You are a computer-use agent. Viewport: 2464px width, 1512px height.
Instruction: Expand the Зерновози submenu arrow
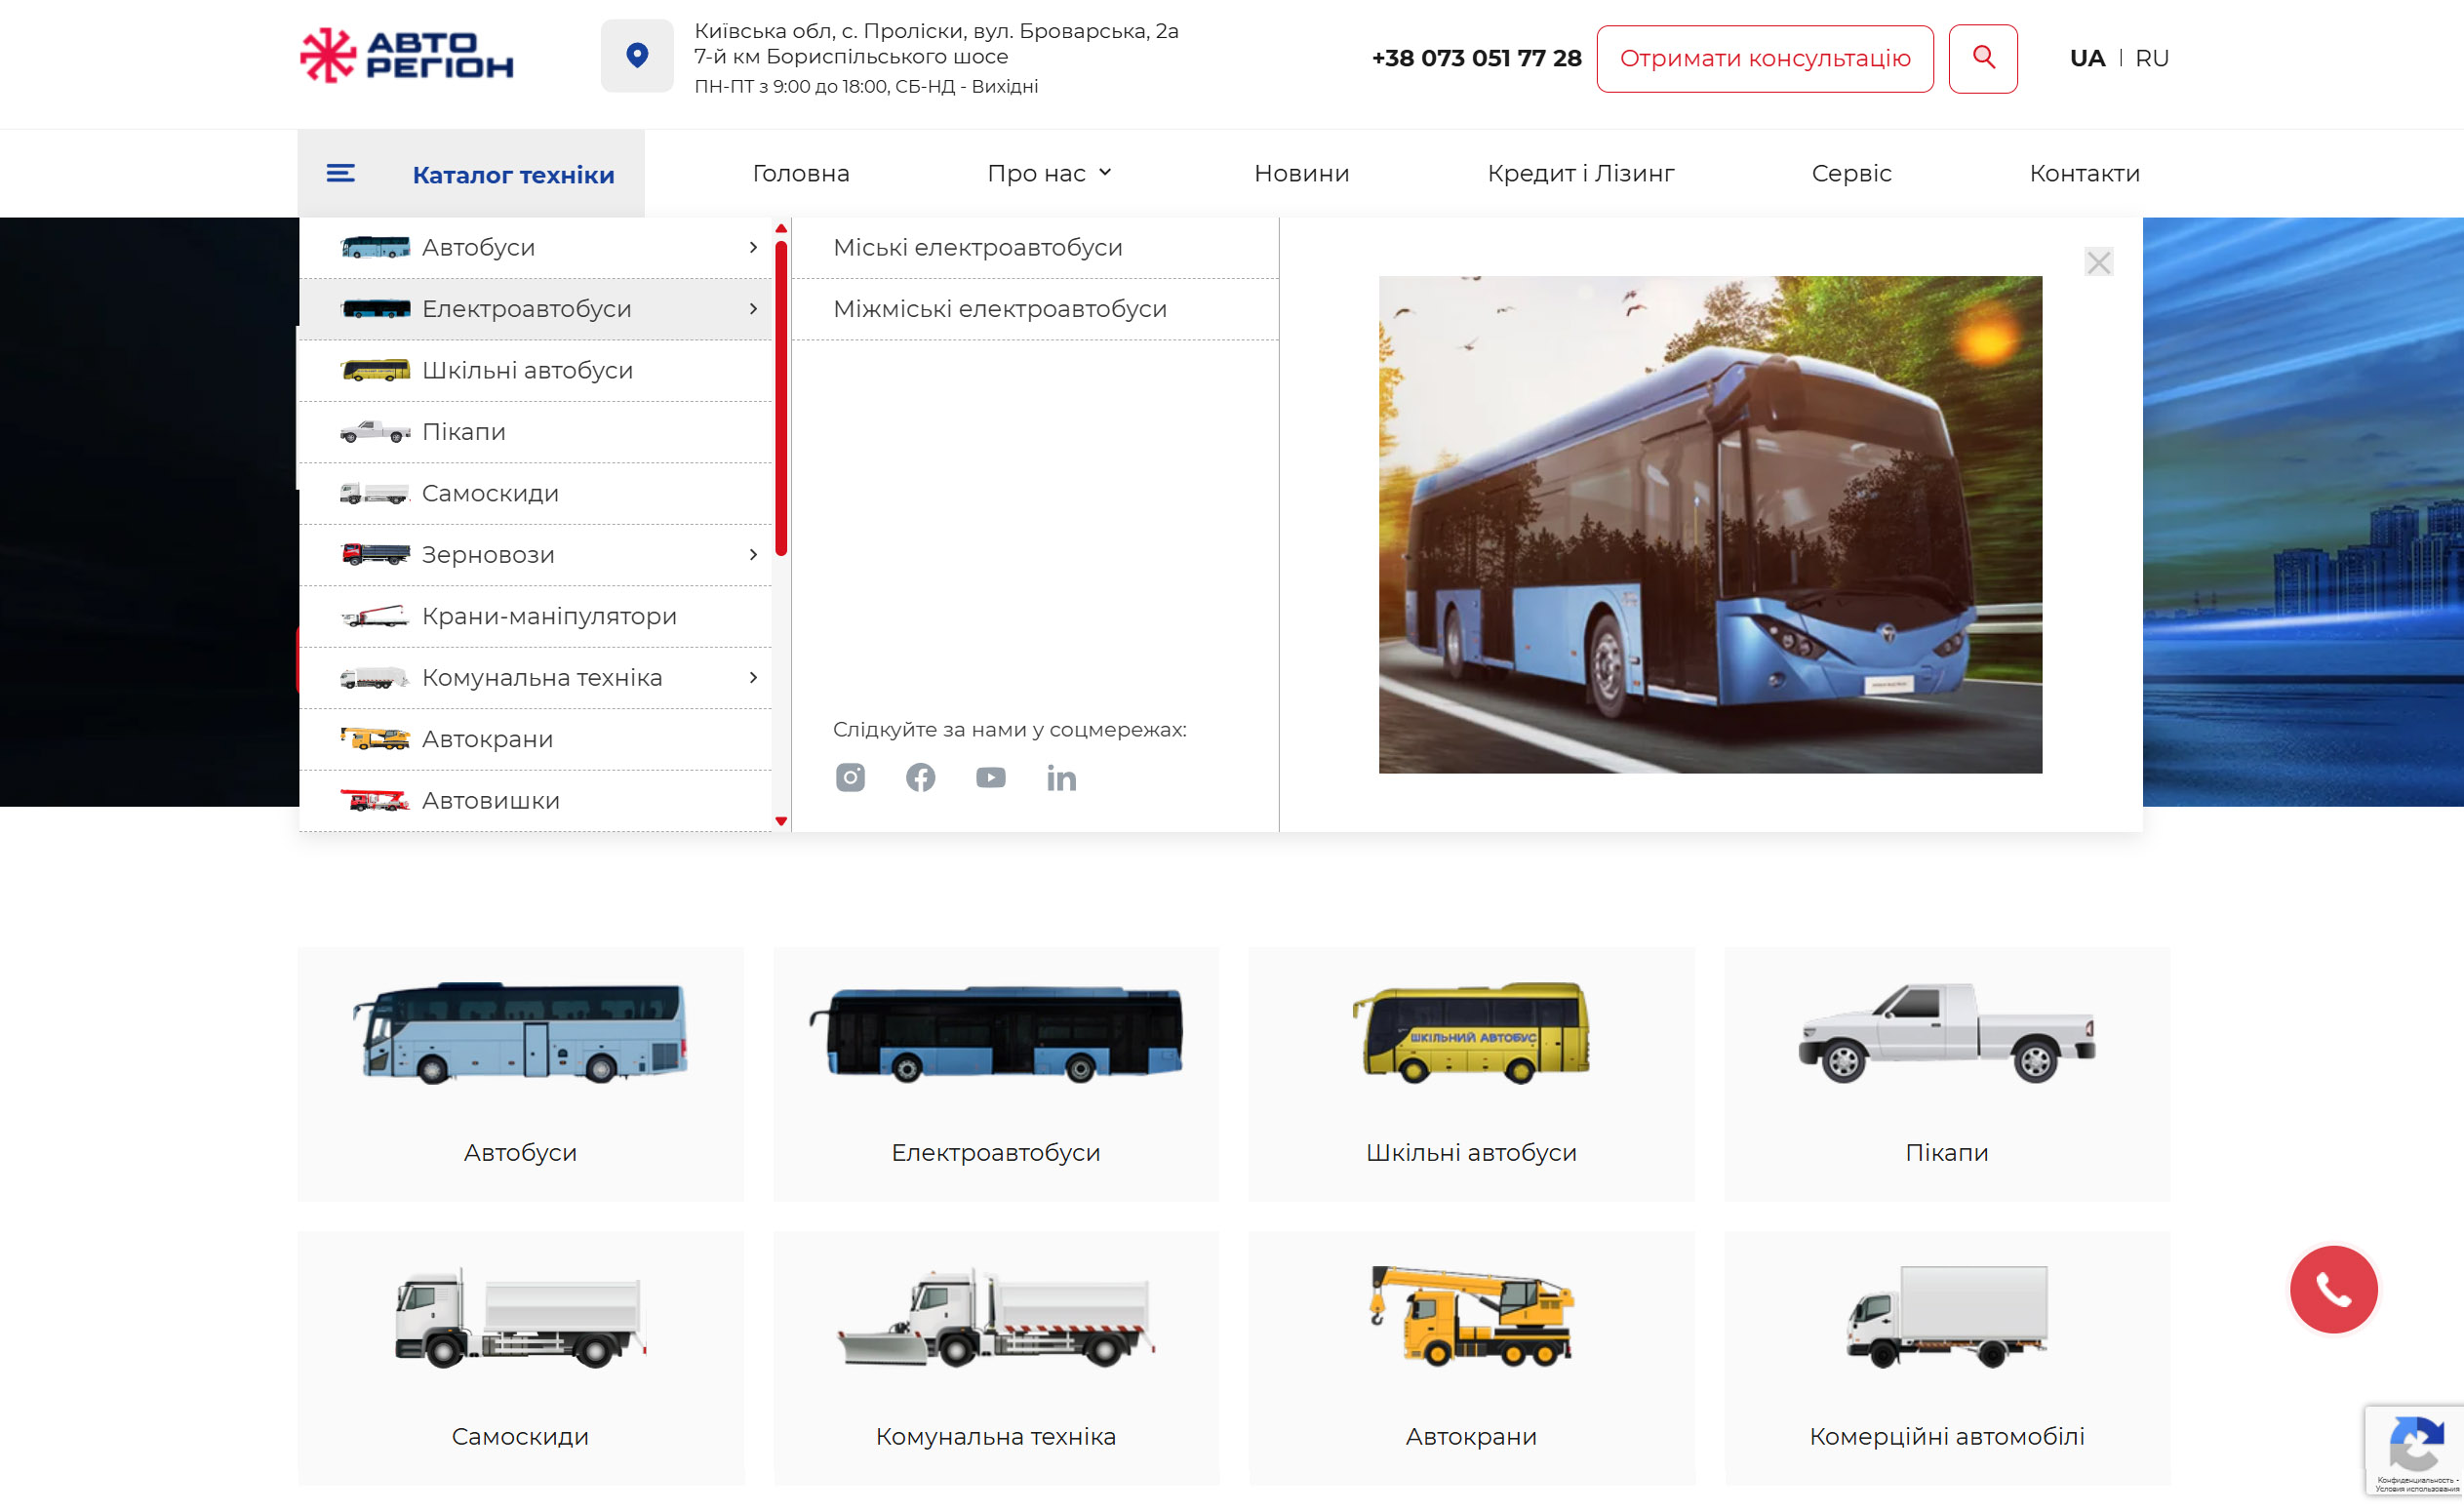coord(753,554)
